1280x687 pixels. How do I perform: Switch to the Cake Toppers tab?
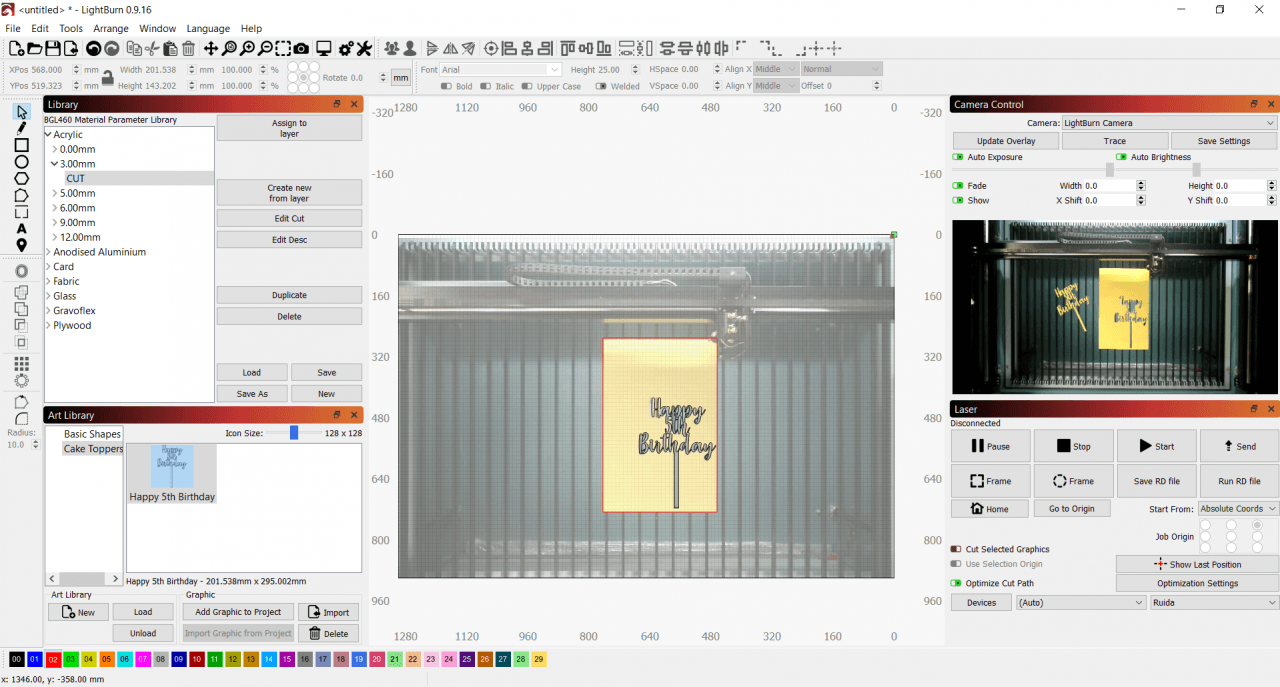pyautogui.click(x=93, y=448)
